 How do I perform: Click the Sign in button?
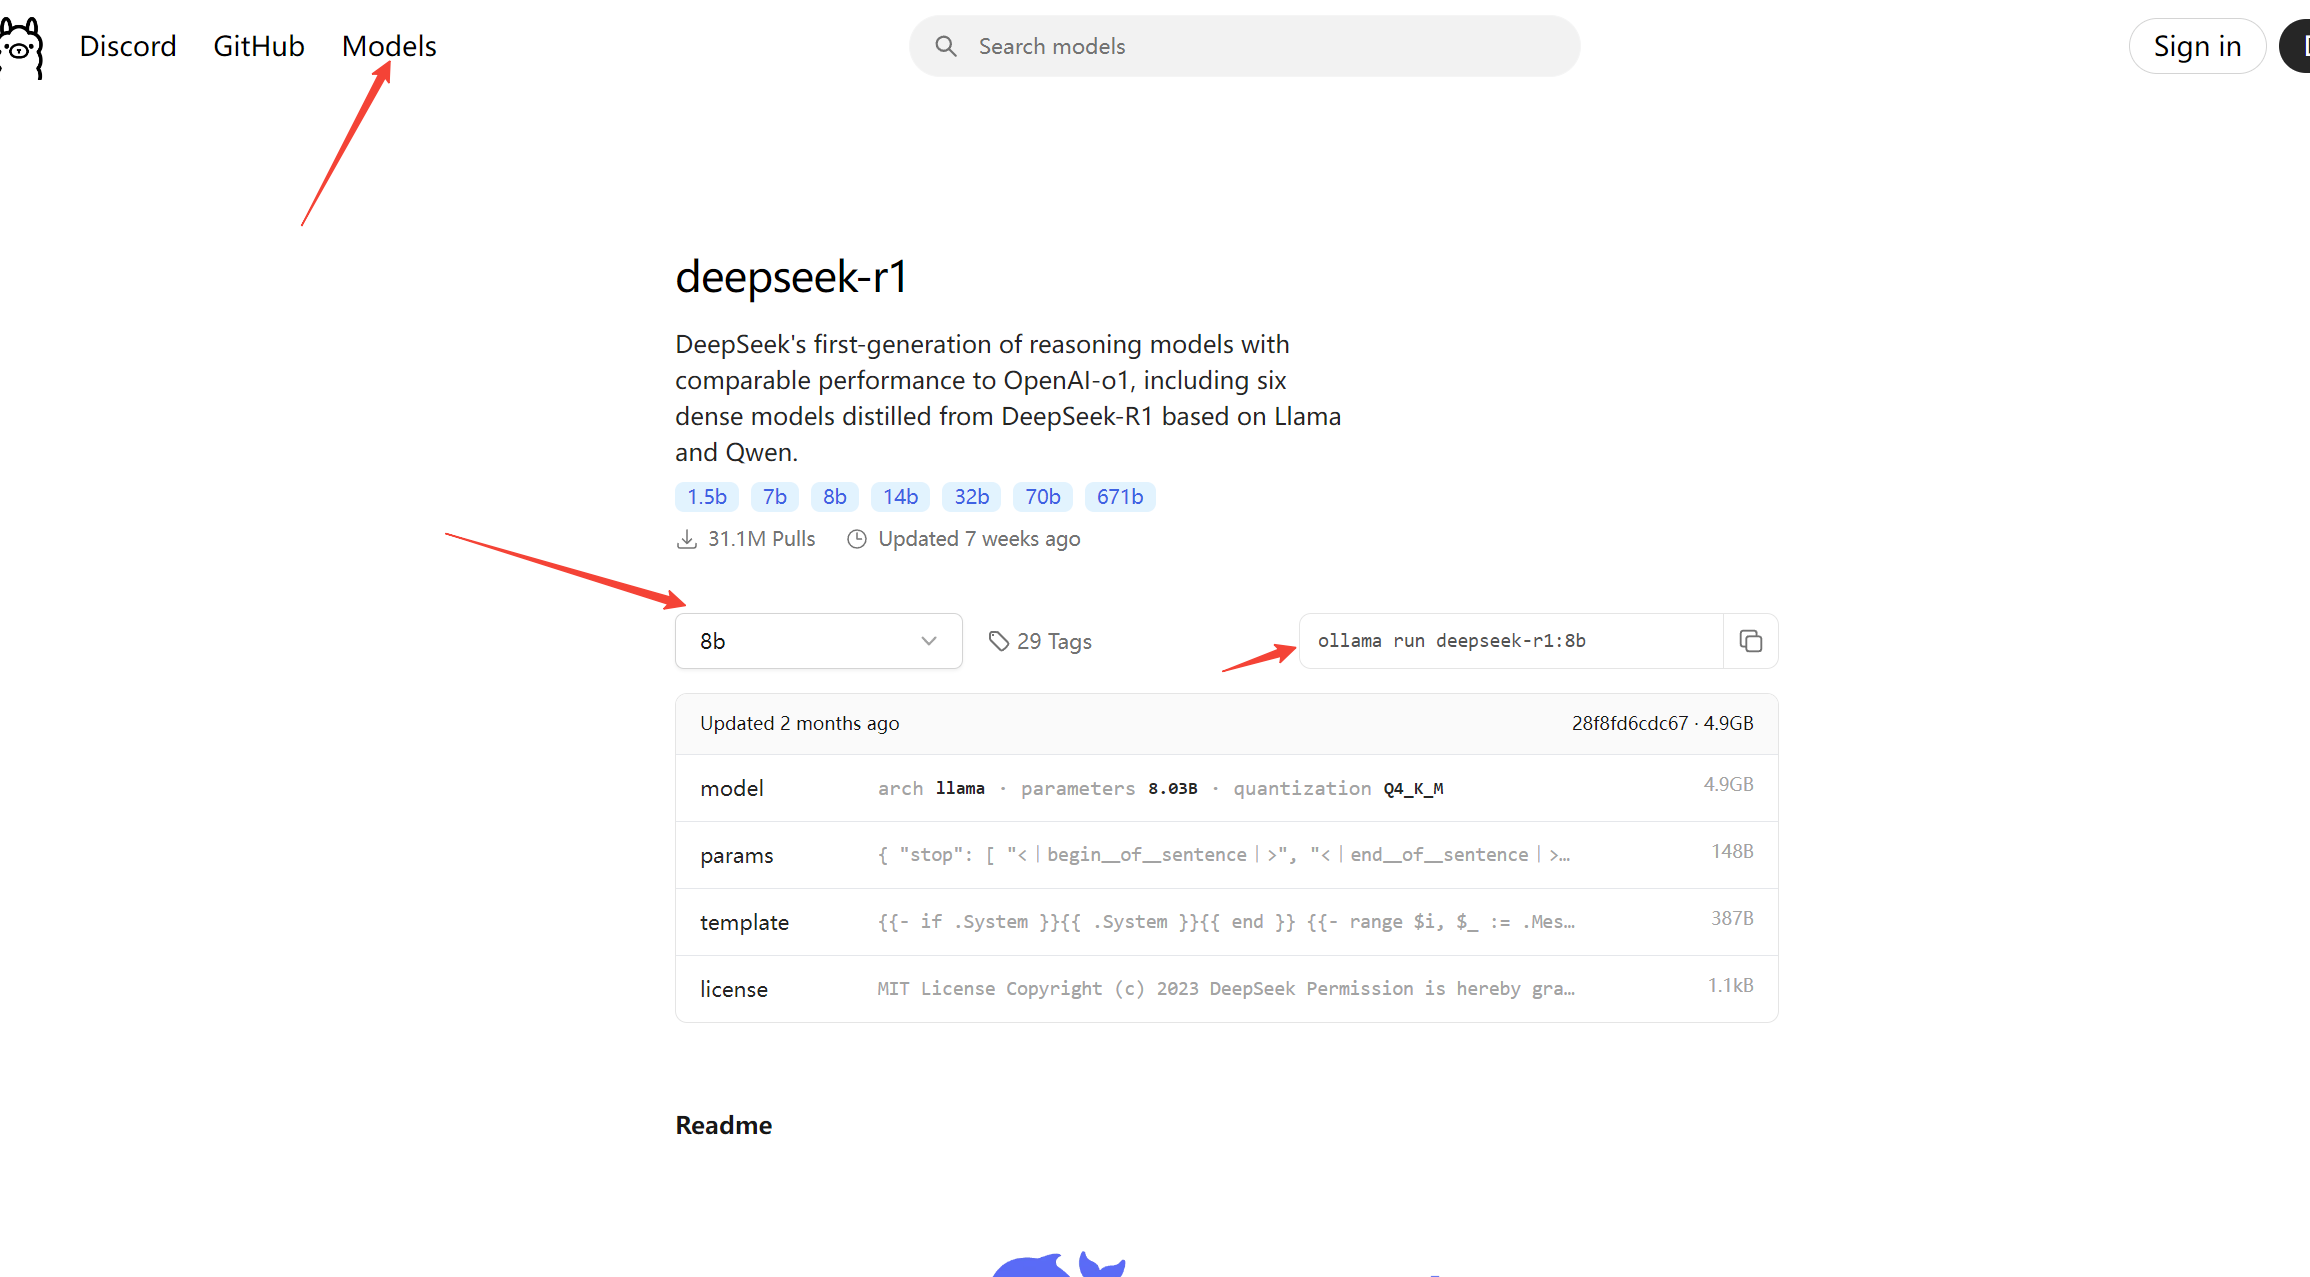2197,45
